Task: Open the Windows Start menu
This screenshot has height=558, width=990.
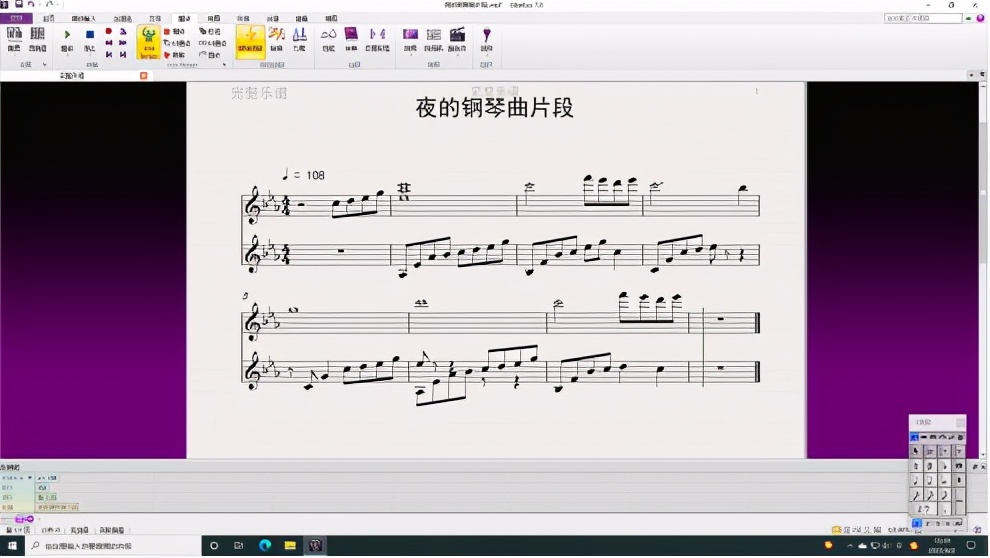Action: (x=12, y=545)
